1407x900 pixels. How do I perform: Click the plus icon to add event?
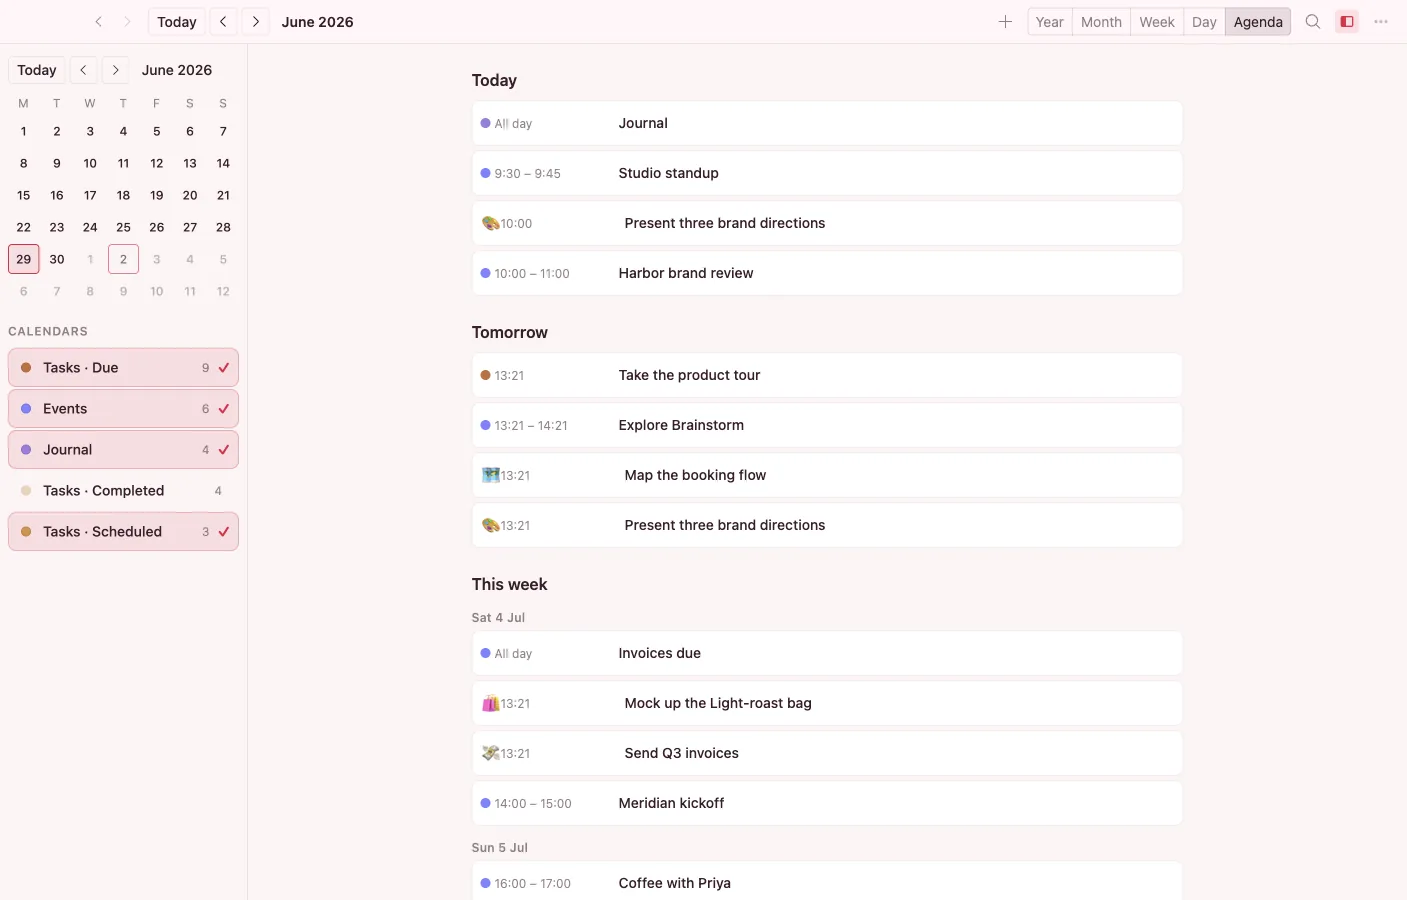point(1005,22)
